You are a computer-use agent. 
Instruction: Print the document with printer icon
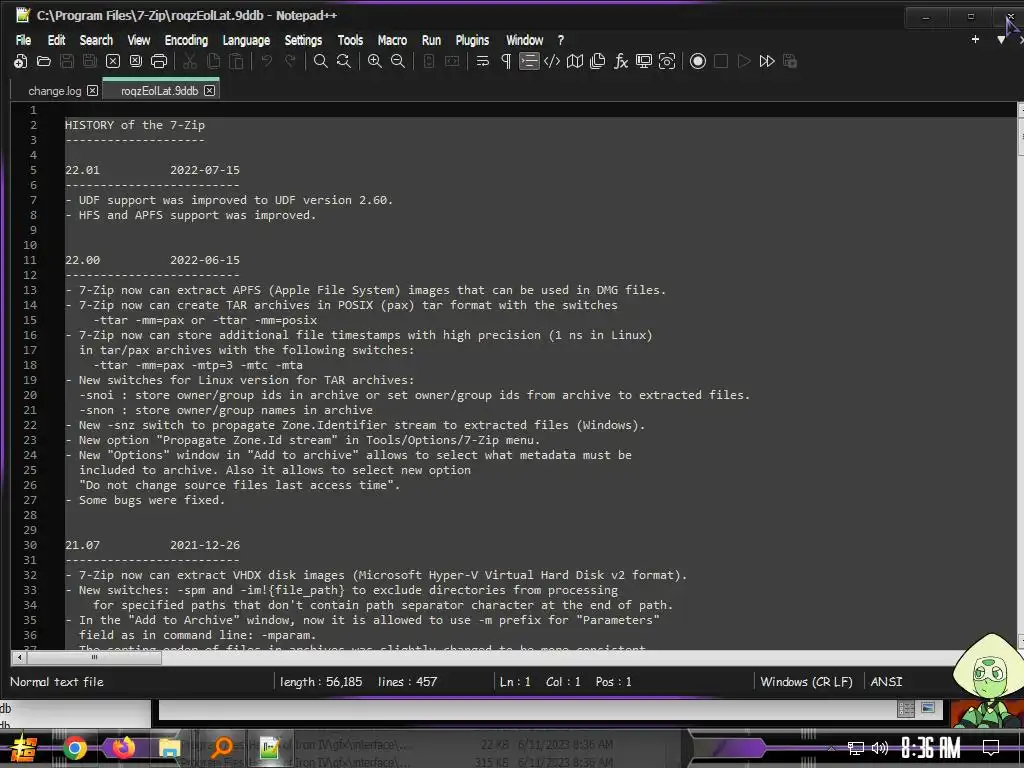159,61
